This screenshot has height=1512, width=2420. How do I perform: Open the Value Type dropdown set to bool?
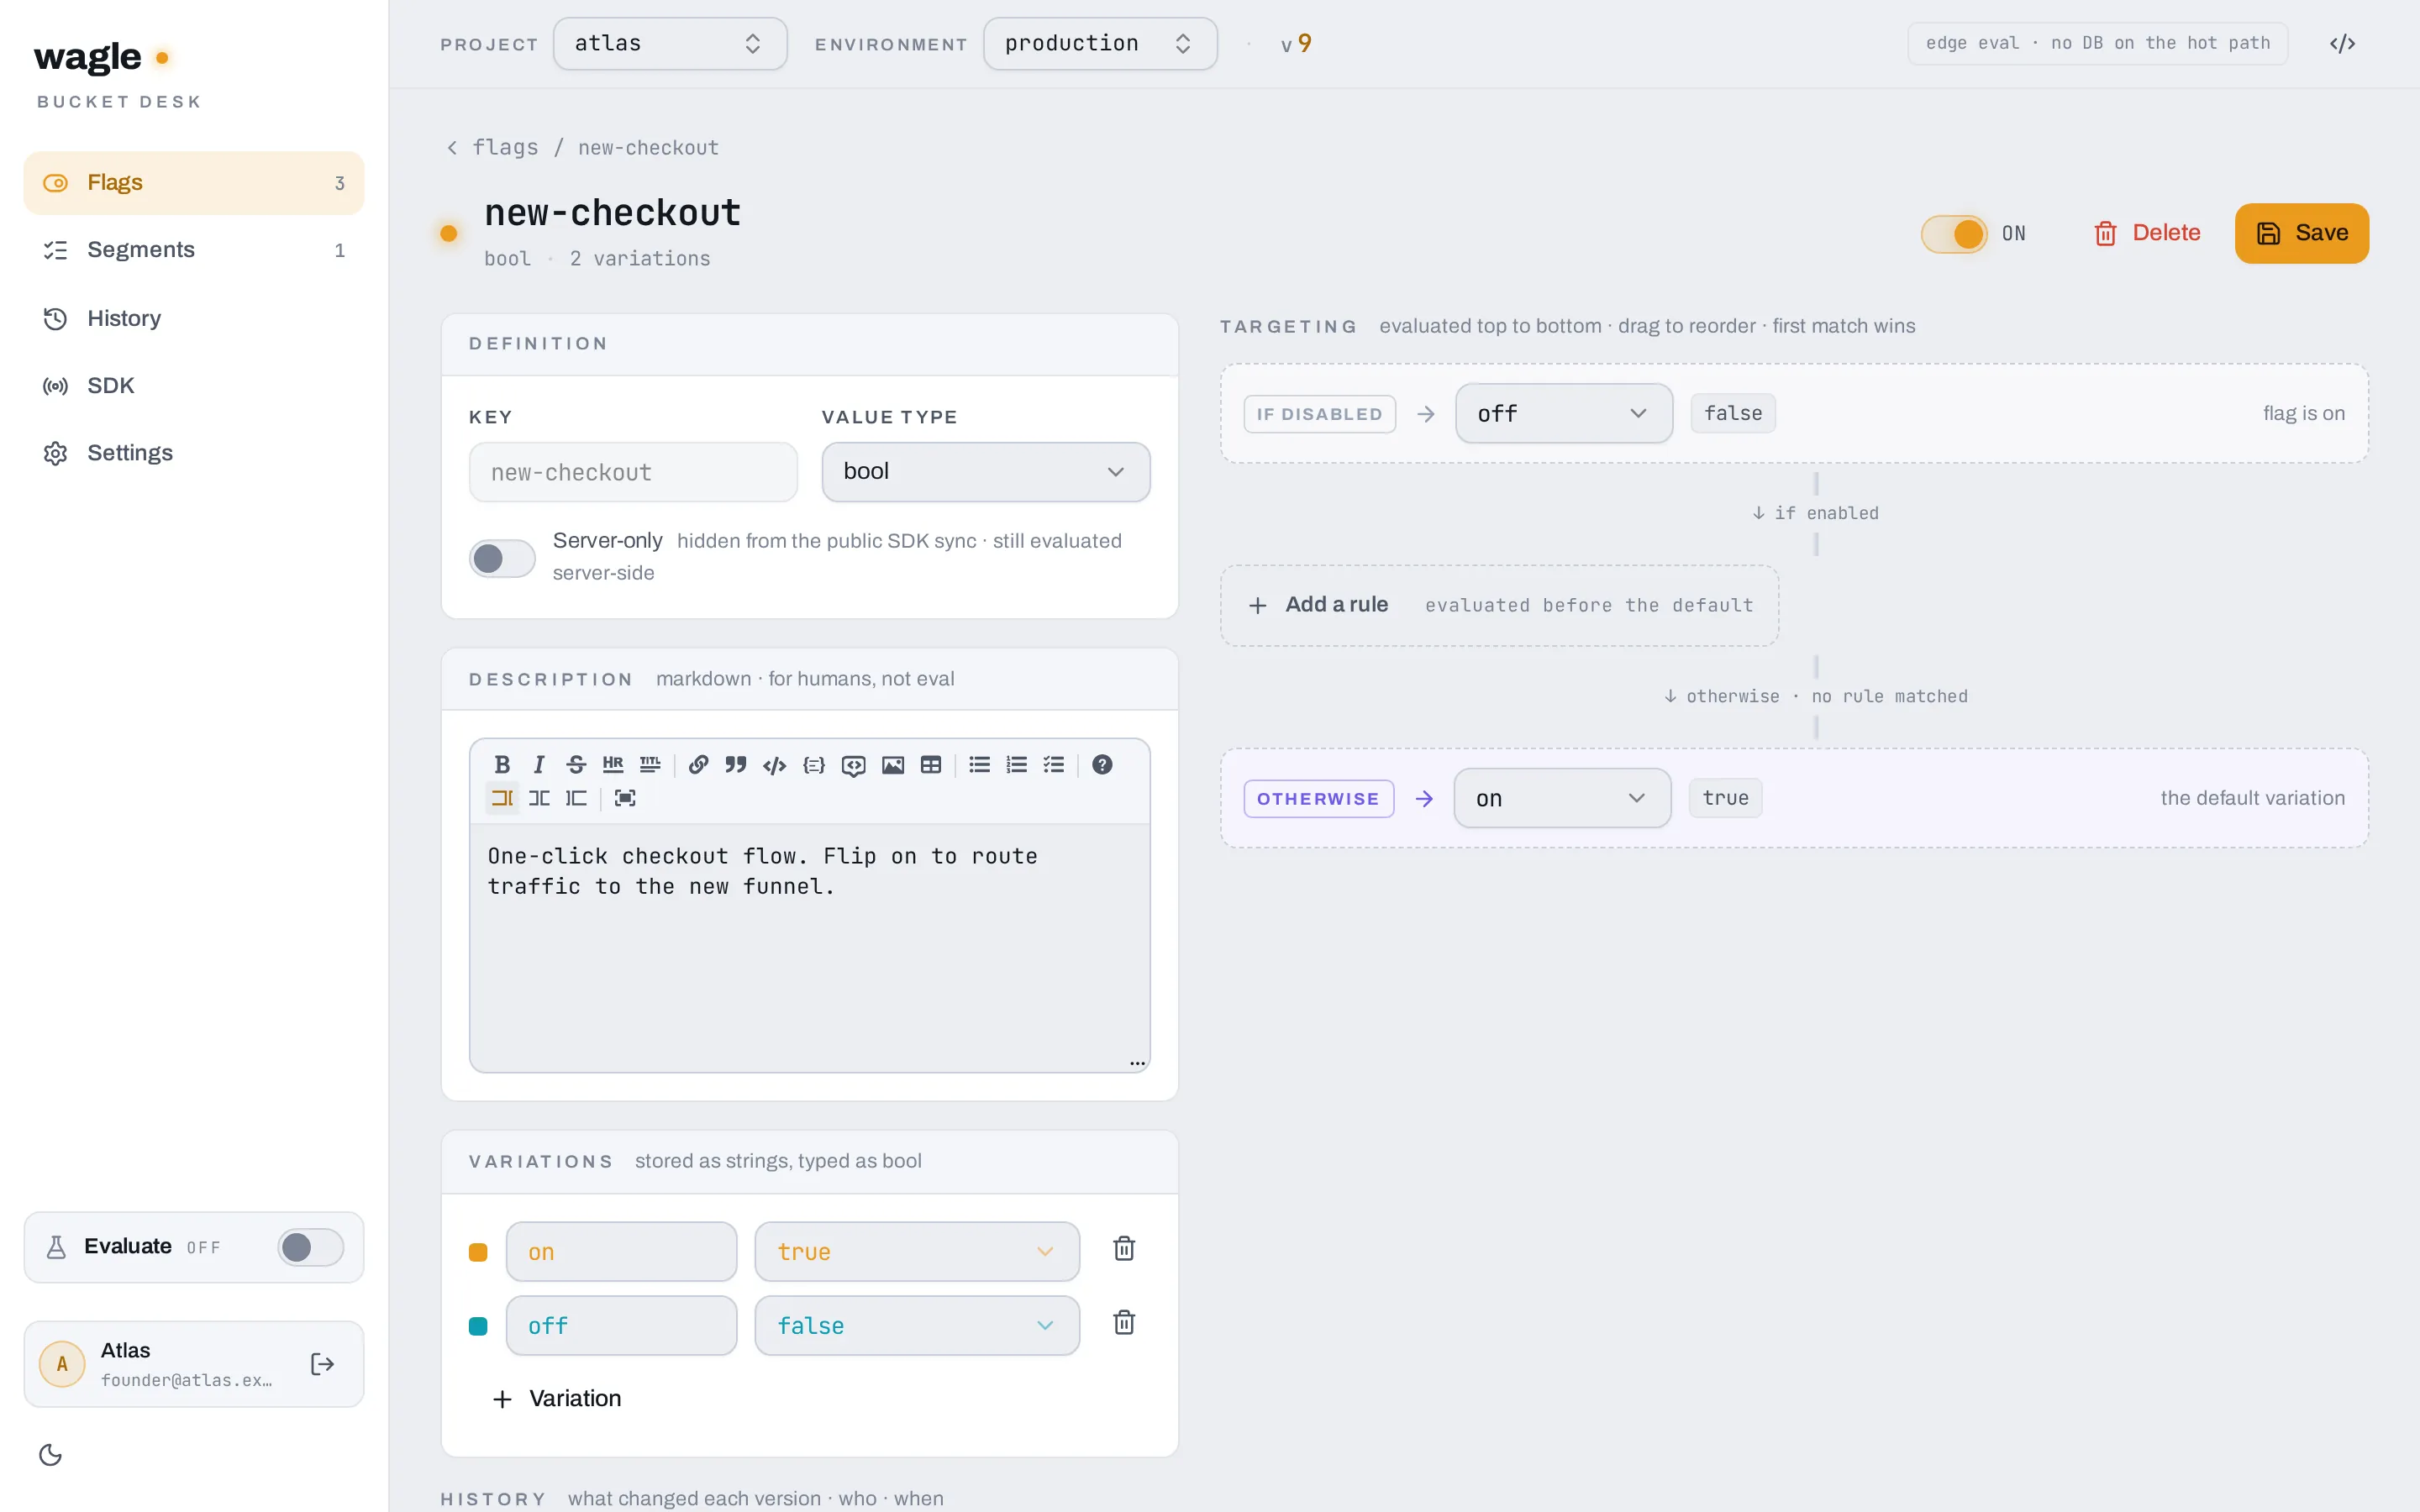pos(985,472)
